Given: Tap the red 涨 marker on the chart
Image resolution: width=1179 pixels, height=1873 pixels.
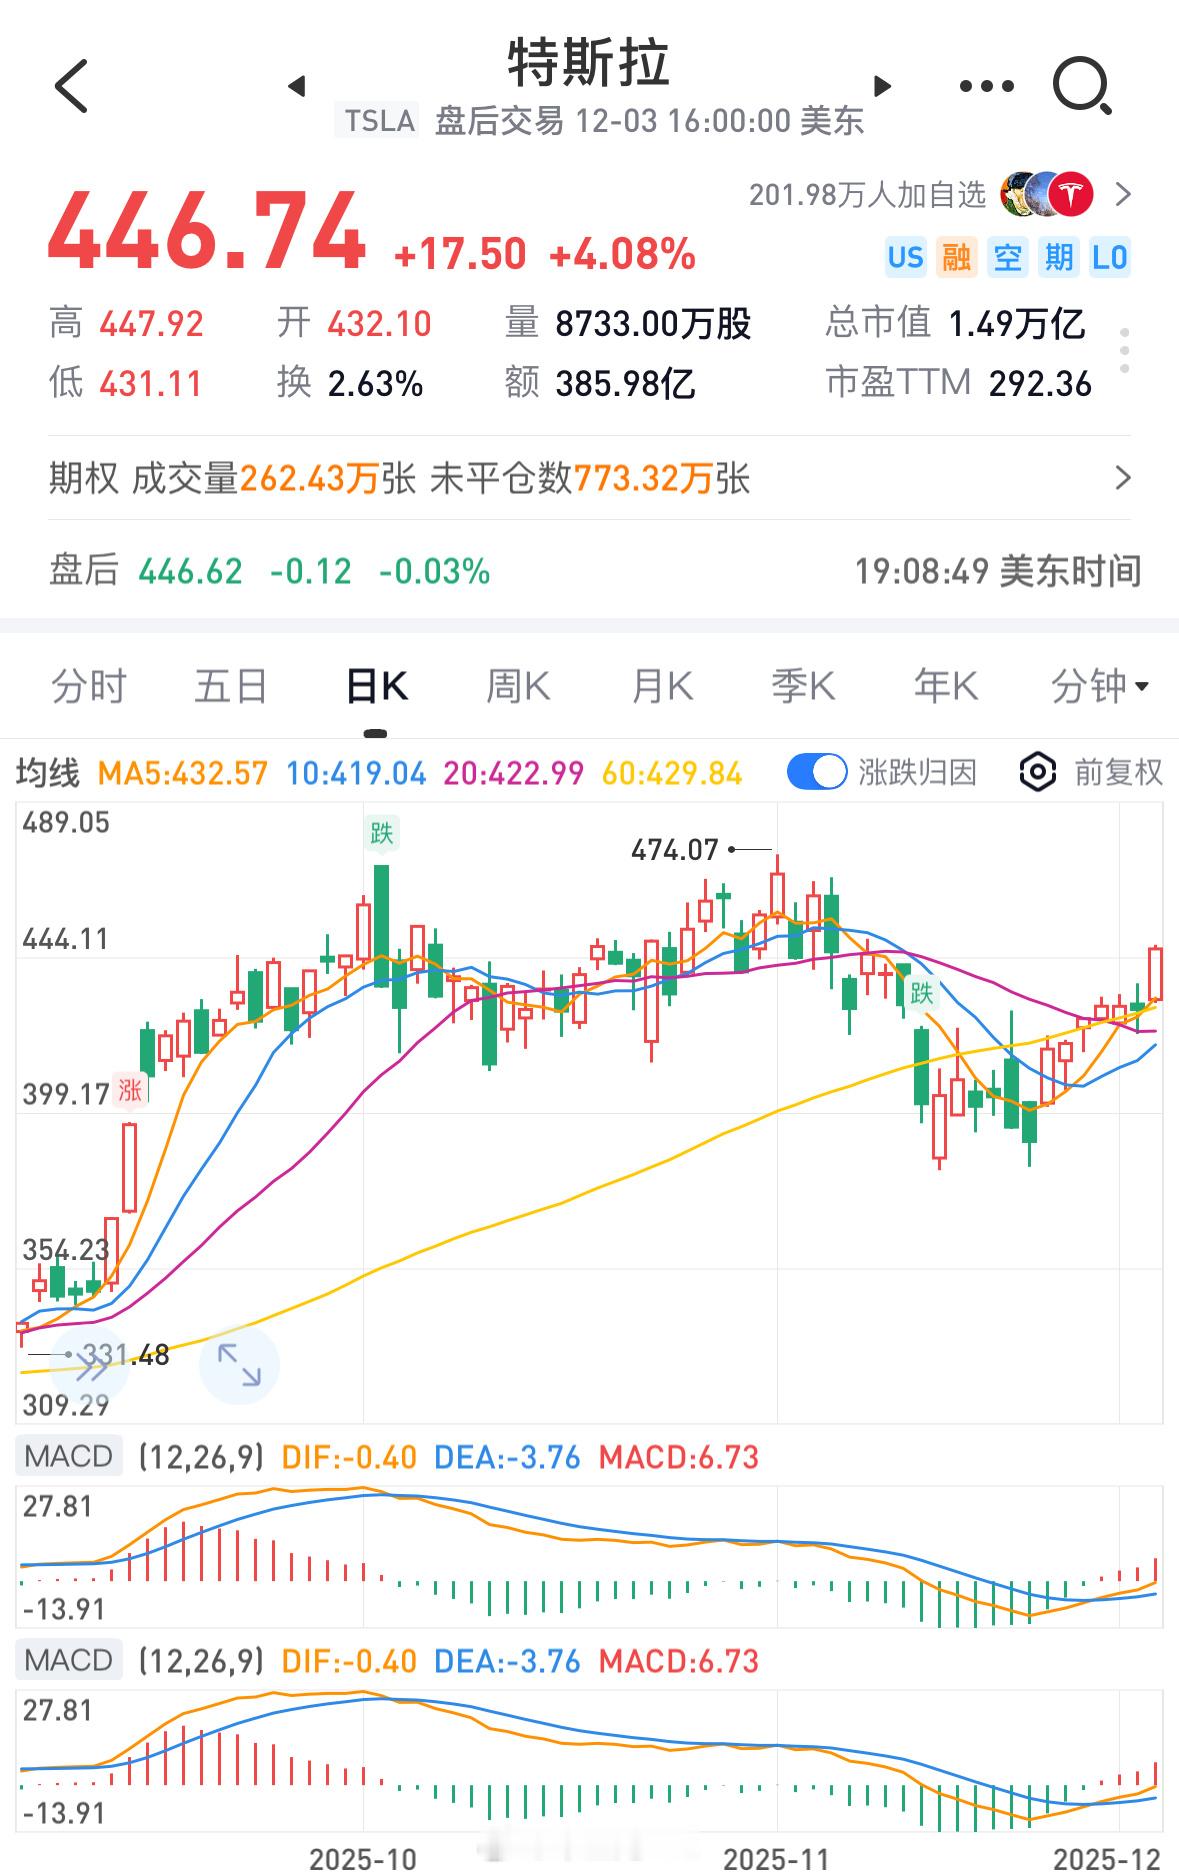Looking at the screenshot, I should [x=130, y=1089].
